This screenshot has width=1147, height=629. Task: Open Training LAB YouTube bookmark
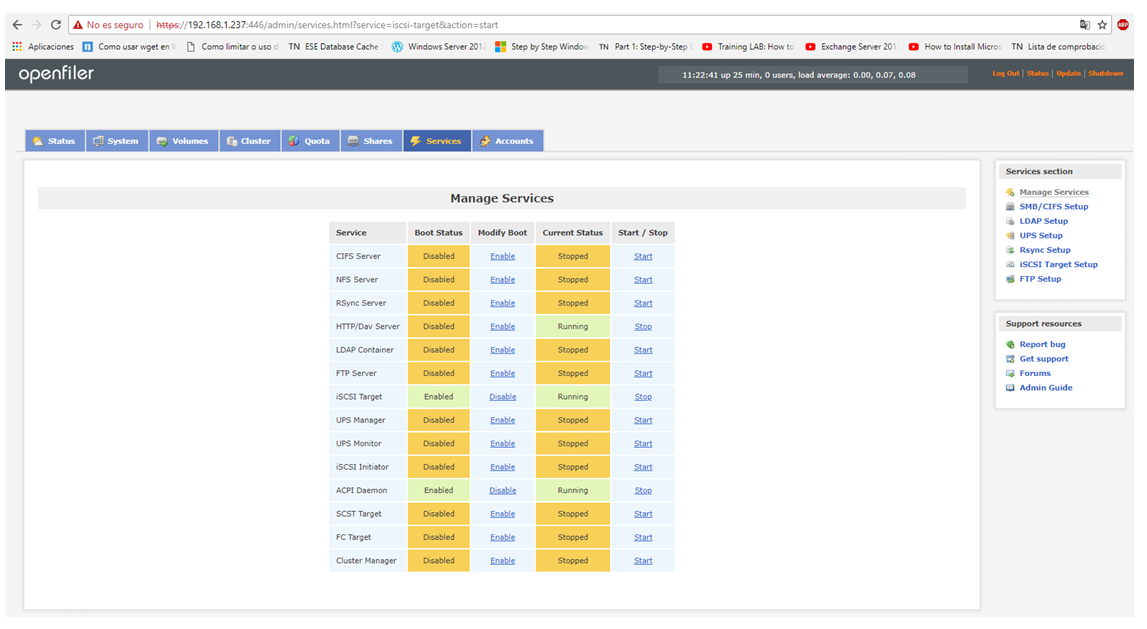coord(748,46)
